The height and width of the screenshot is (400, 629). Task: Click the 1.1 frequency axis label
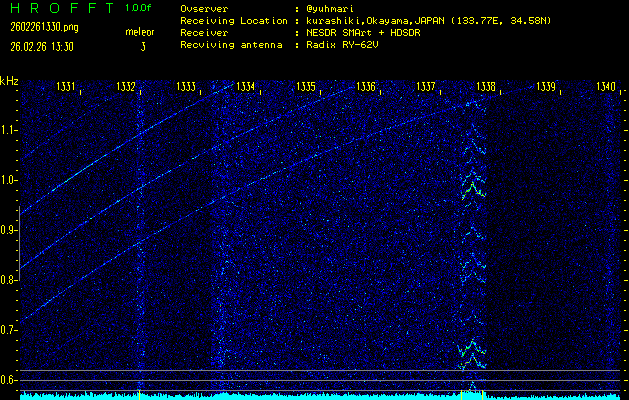tap(9, 130)
